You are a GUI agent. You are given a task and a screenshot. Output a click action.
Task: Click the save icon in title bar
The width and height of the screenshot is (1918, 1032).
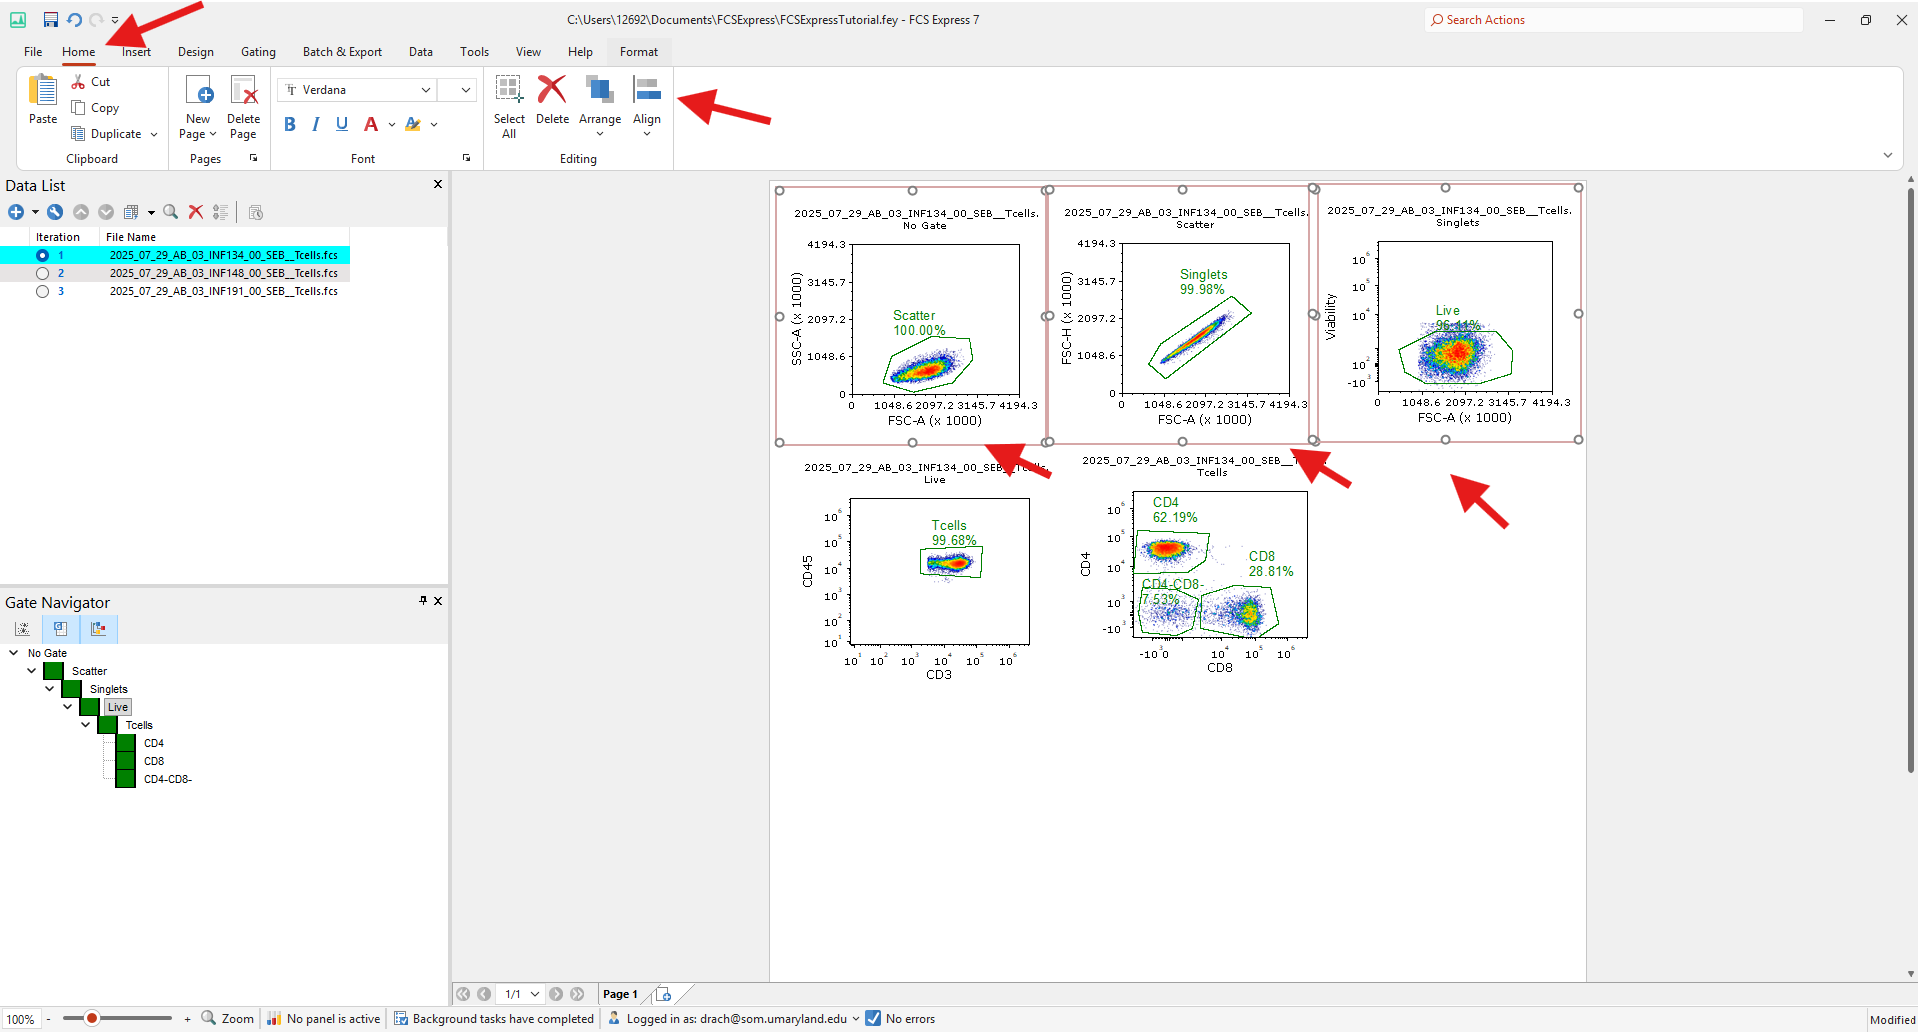pos(51,20)
